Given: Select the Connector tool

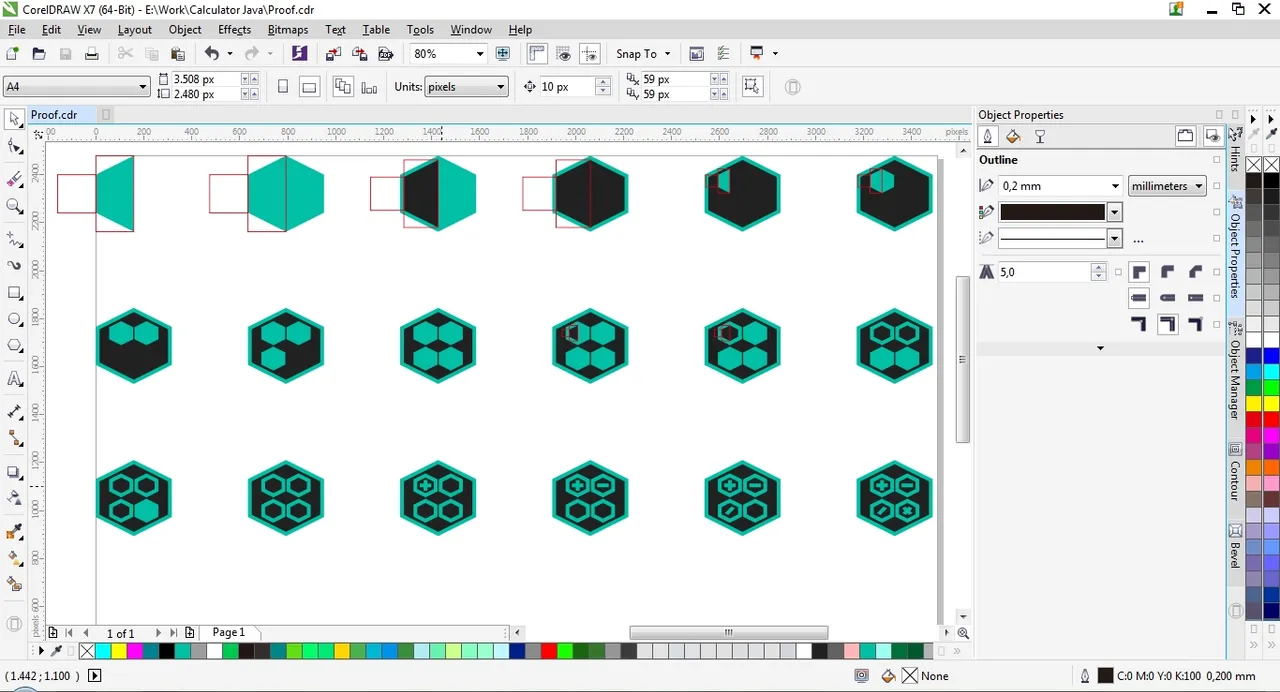Looking at the screenshot, I should (14, 439).
